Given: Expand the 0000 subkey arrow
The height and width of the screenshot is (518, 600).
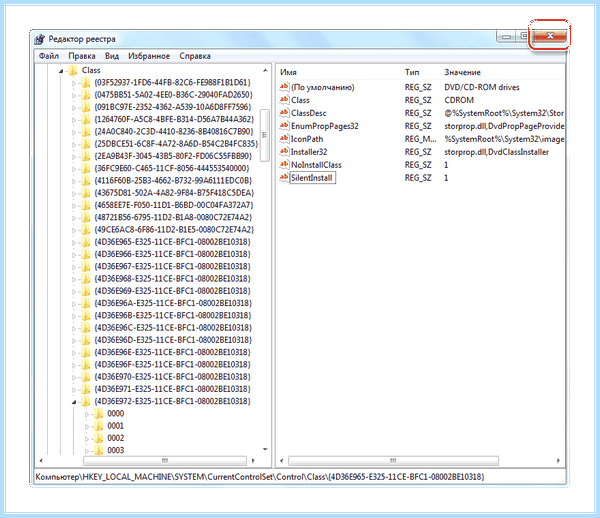Looking at the screenshot, I should point(87,414).
